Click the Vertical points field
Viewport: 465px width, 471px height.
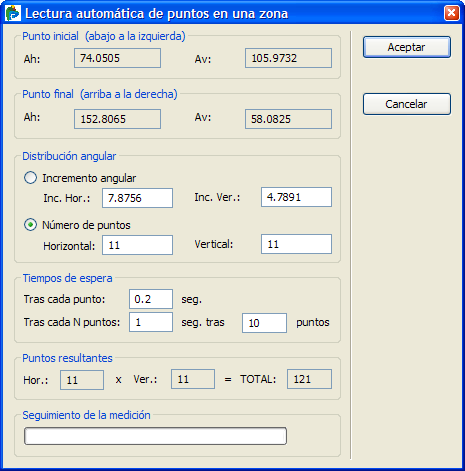(x=296, y=244)
